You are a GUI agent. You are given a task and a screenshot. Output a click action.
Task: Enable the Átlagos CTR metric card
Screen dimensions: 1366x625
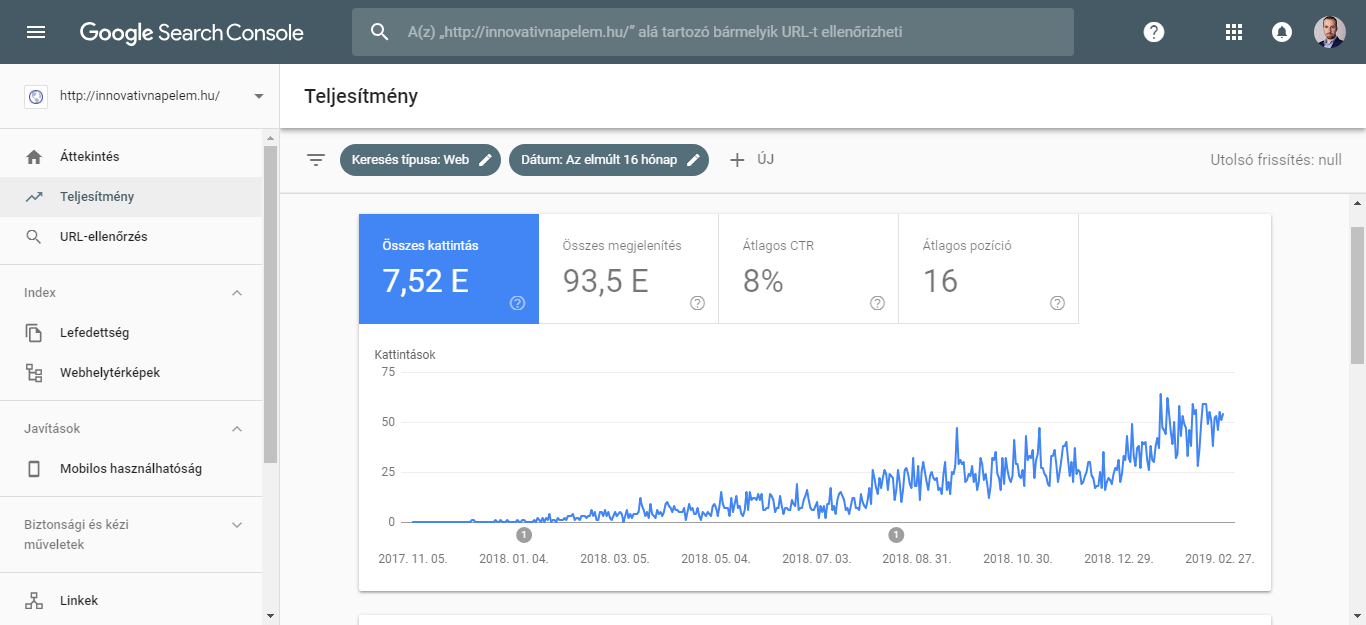point(808,268)
